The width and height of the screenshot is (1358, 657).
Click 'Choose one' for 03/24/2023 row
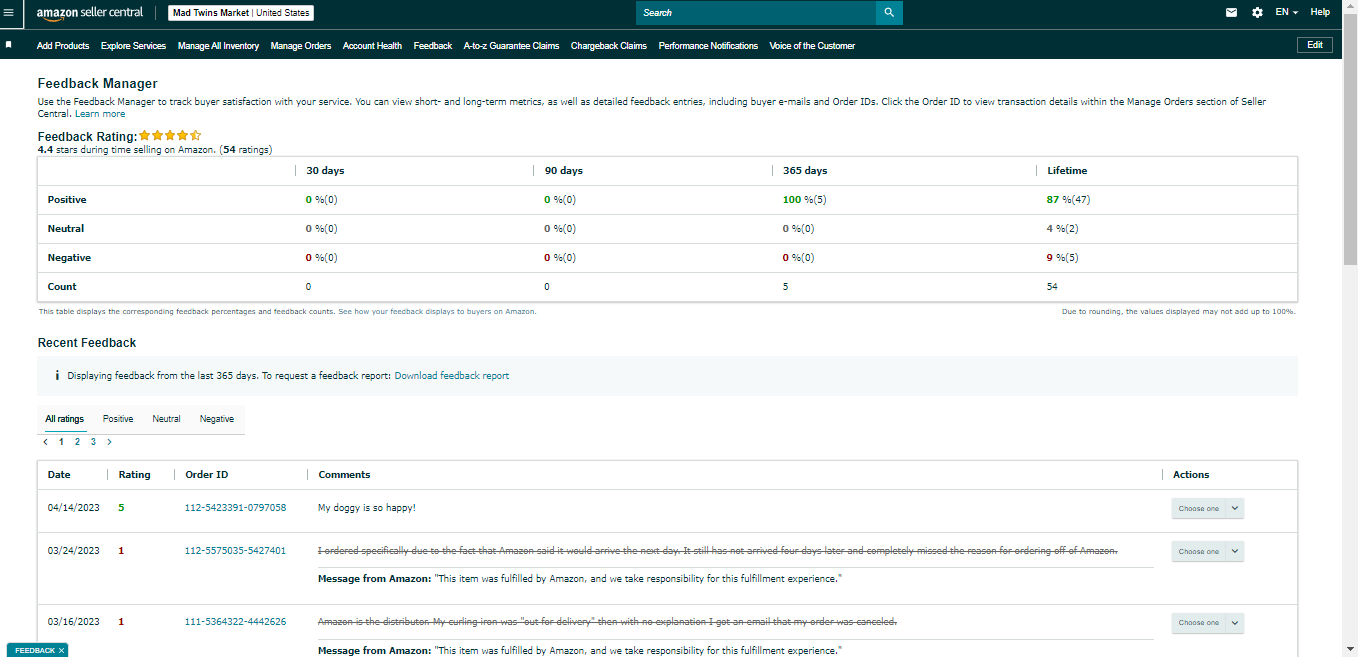coord(1199,551)
